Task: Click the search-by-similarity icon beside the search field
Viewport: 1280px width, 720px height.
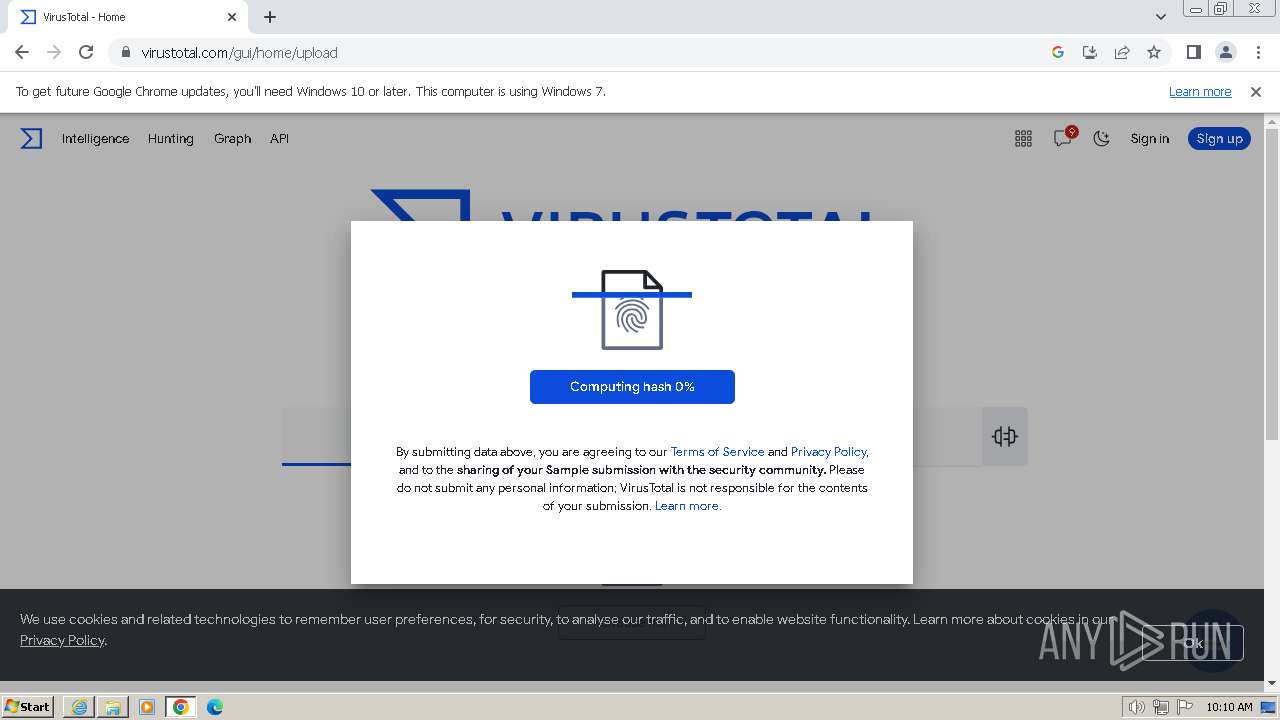Action: click(1005, 436)
